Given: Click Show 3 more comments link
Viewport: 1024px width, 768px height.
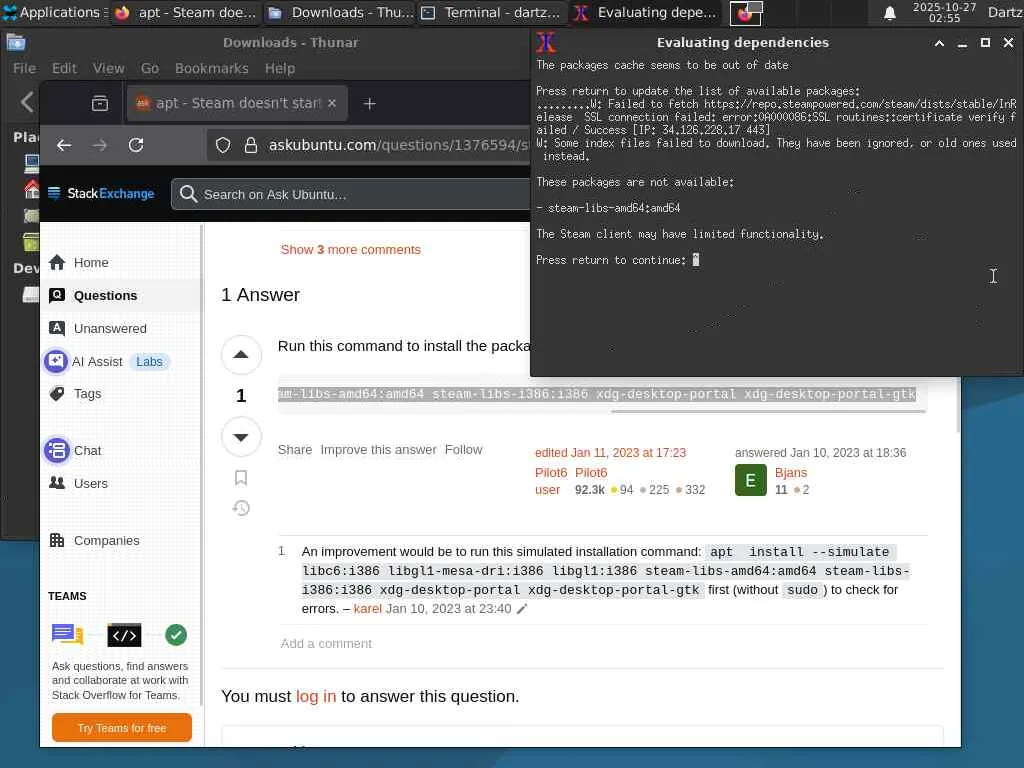Looking at the screenshot, I should 350,249.
